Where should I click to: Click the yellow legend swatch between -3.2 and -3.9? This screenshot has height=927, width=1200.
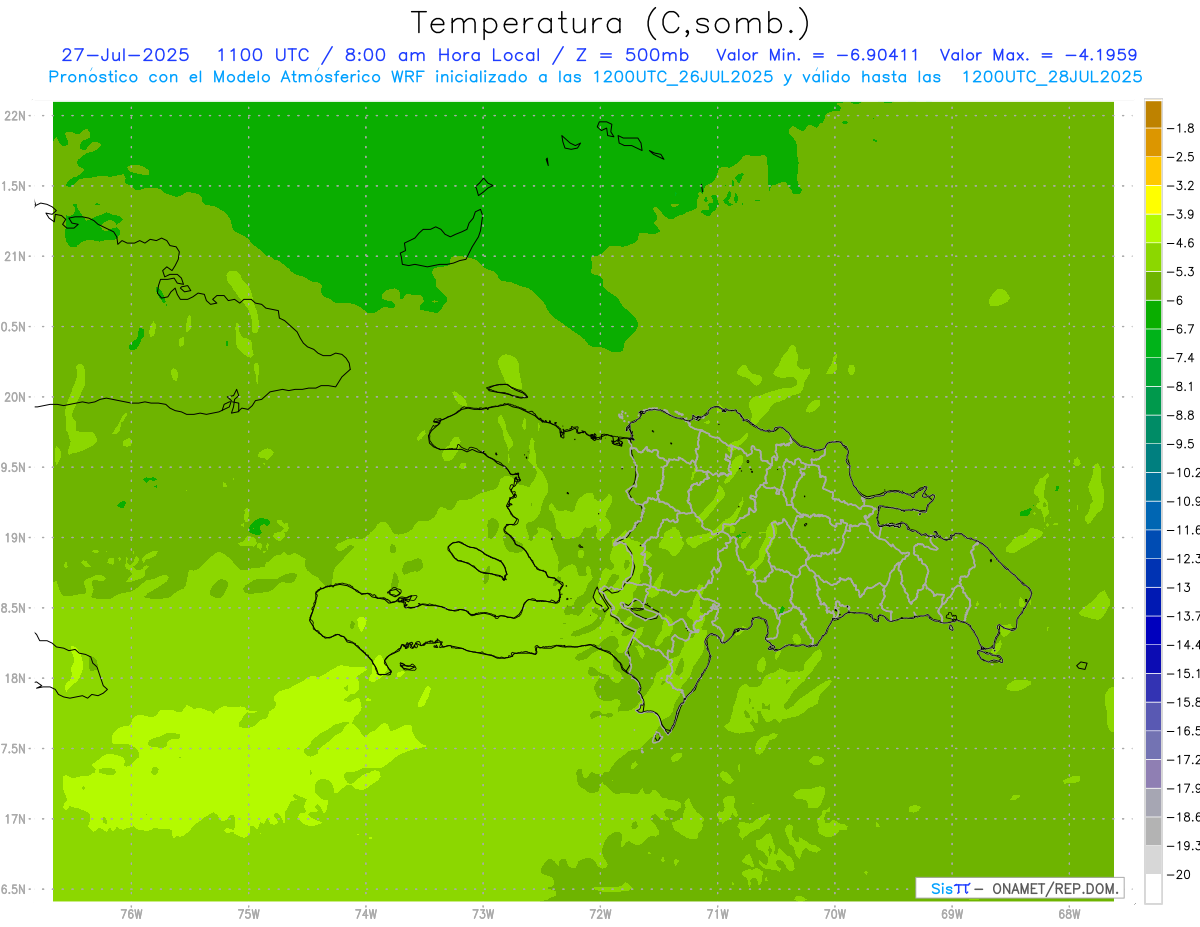[1153, 200]
